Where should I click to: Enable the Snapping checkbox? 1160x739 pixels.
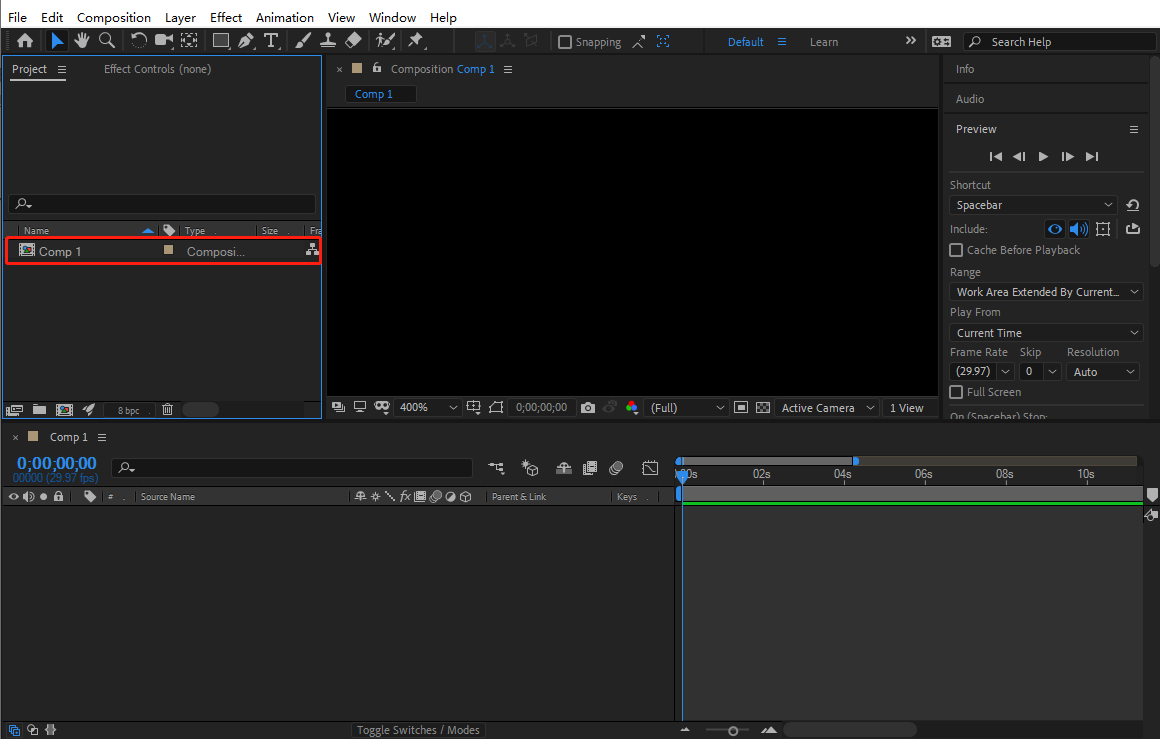point(564,42)
